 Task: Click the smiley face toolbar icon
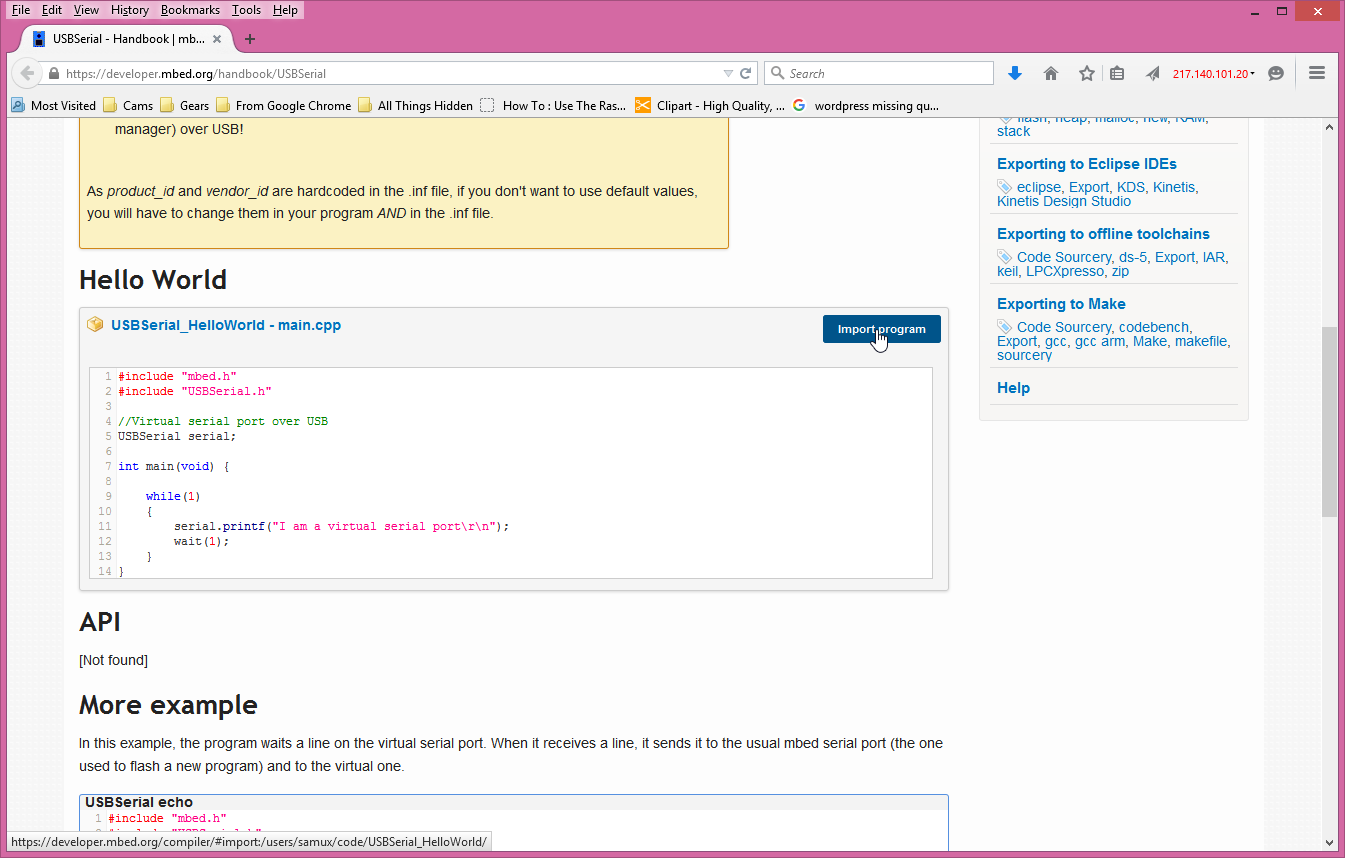pyautogui.click(x=1276, y=73)
